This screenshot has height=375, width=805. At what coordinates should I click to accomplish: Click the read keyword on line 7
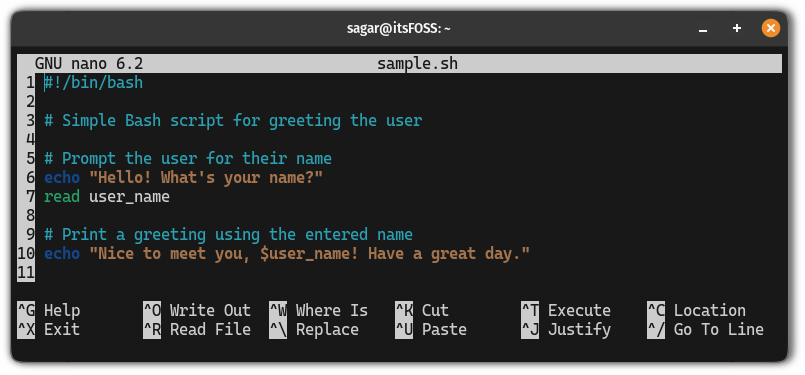point(62,197)
